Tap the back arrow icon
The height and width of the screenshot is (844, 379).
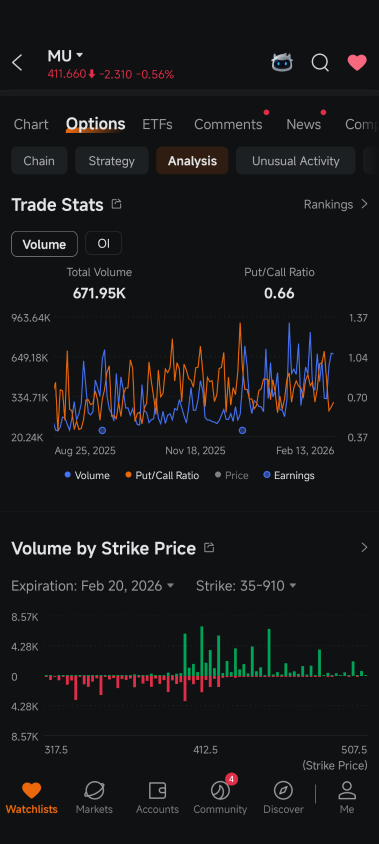pos(17,63)
